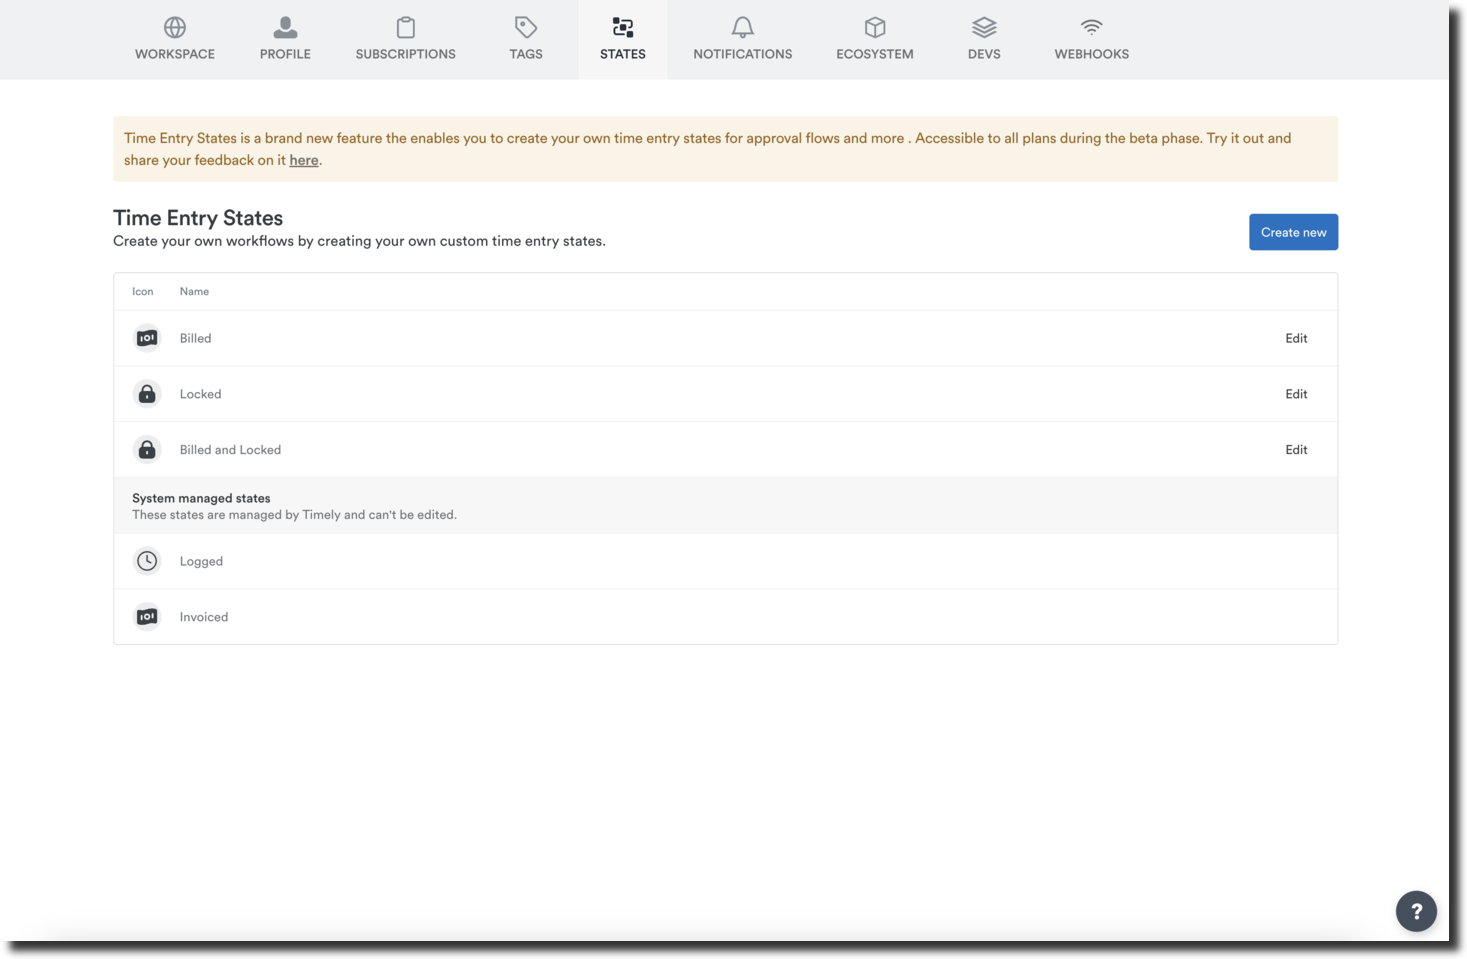Click the Devs layers icon
Image resolution: width=1467 pixels, height=959 pixels.
983,27
